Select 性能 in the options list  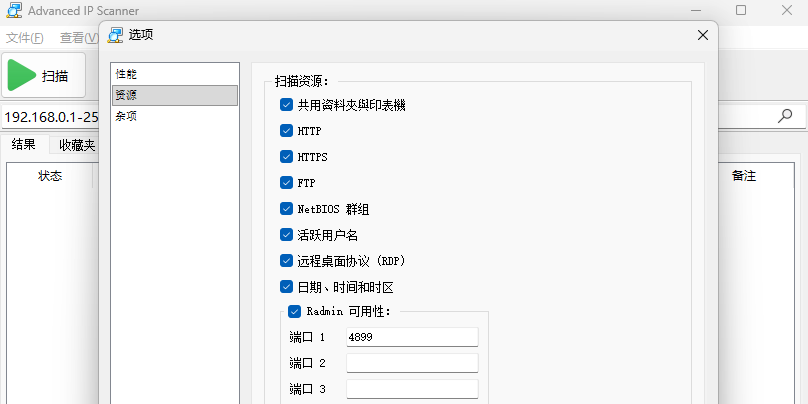coord(175,74)
